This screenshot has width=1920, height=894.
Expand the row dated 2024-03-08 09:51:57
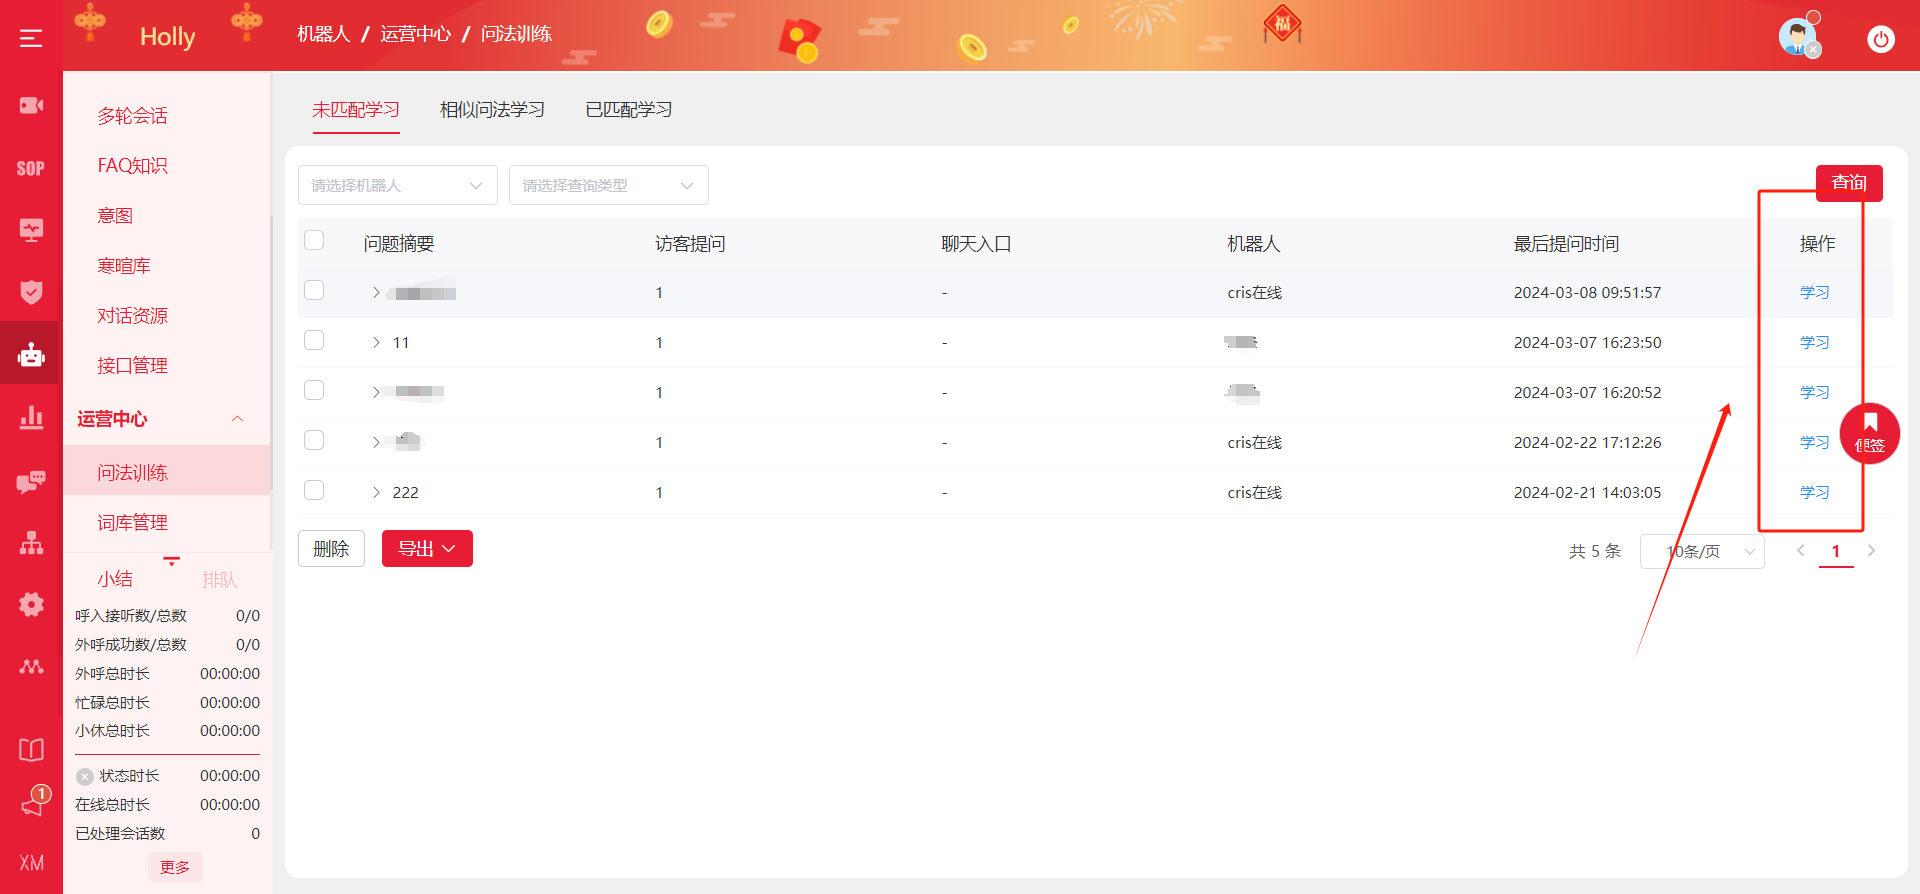(376, 293)
